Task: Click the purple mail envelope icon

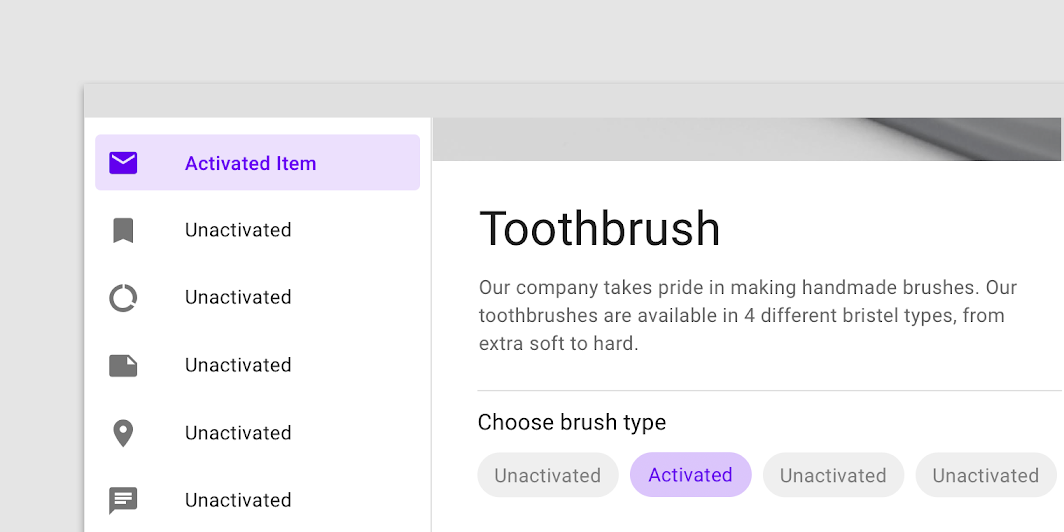Action: point(123,163)
